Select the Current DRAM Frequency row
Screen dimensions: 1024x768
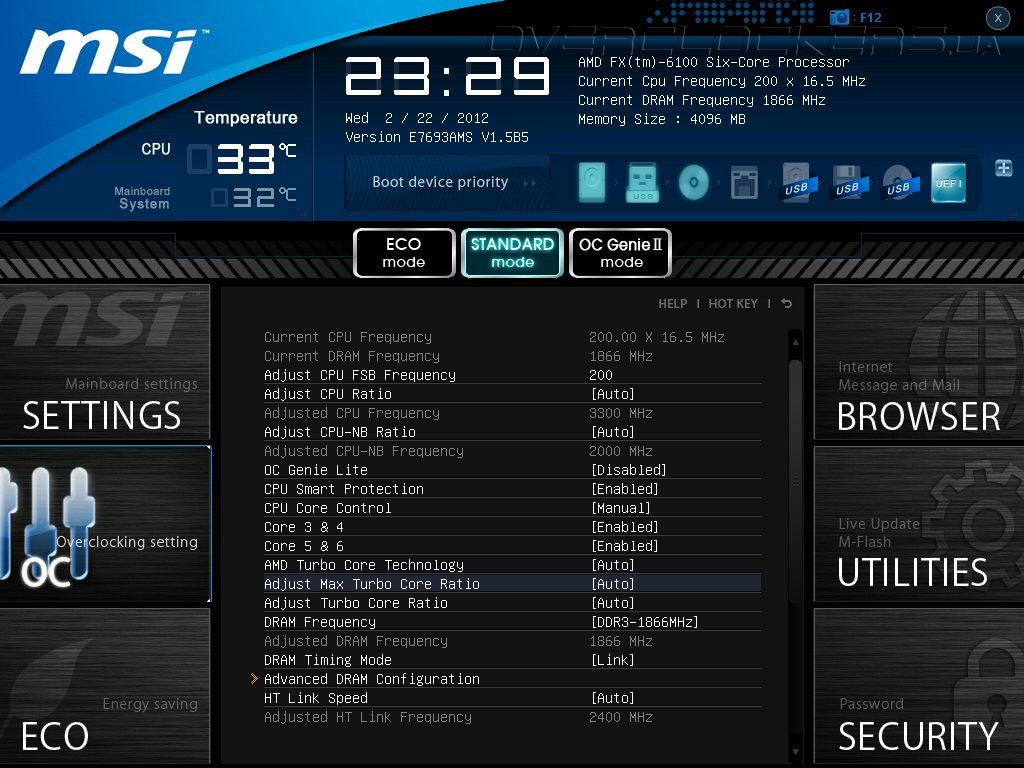click(x=512, y=356)
